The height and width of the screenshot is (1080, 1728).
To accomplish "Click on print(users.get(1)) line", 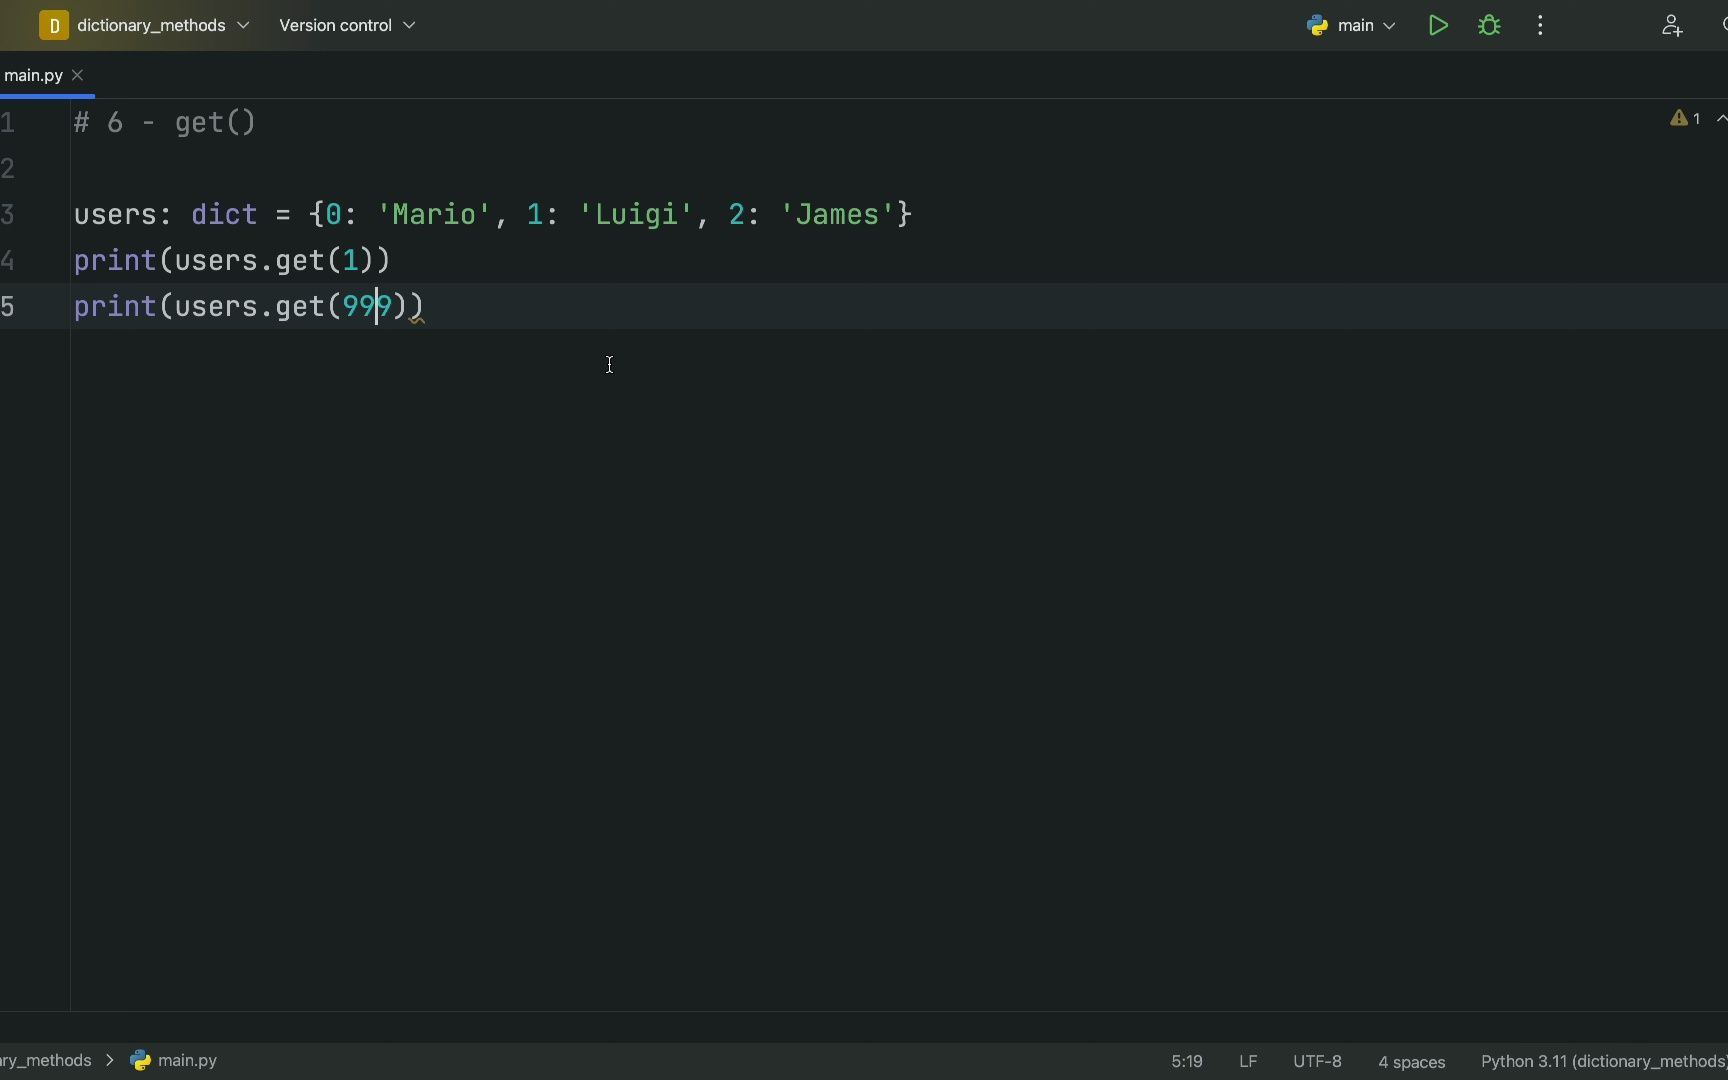I will [x=232, y=260].
